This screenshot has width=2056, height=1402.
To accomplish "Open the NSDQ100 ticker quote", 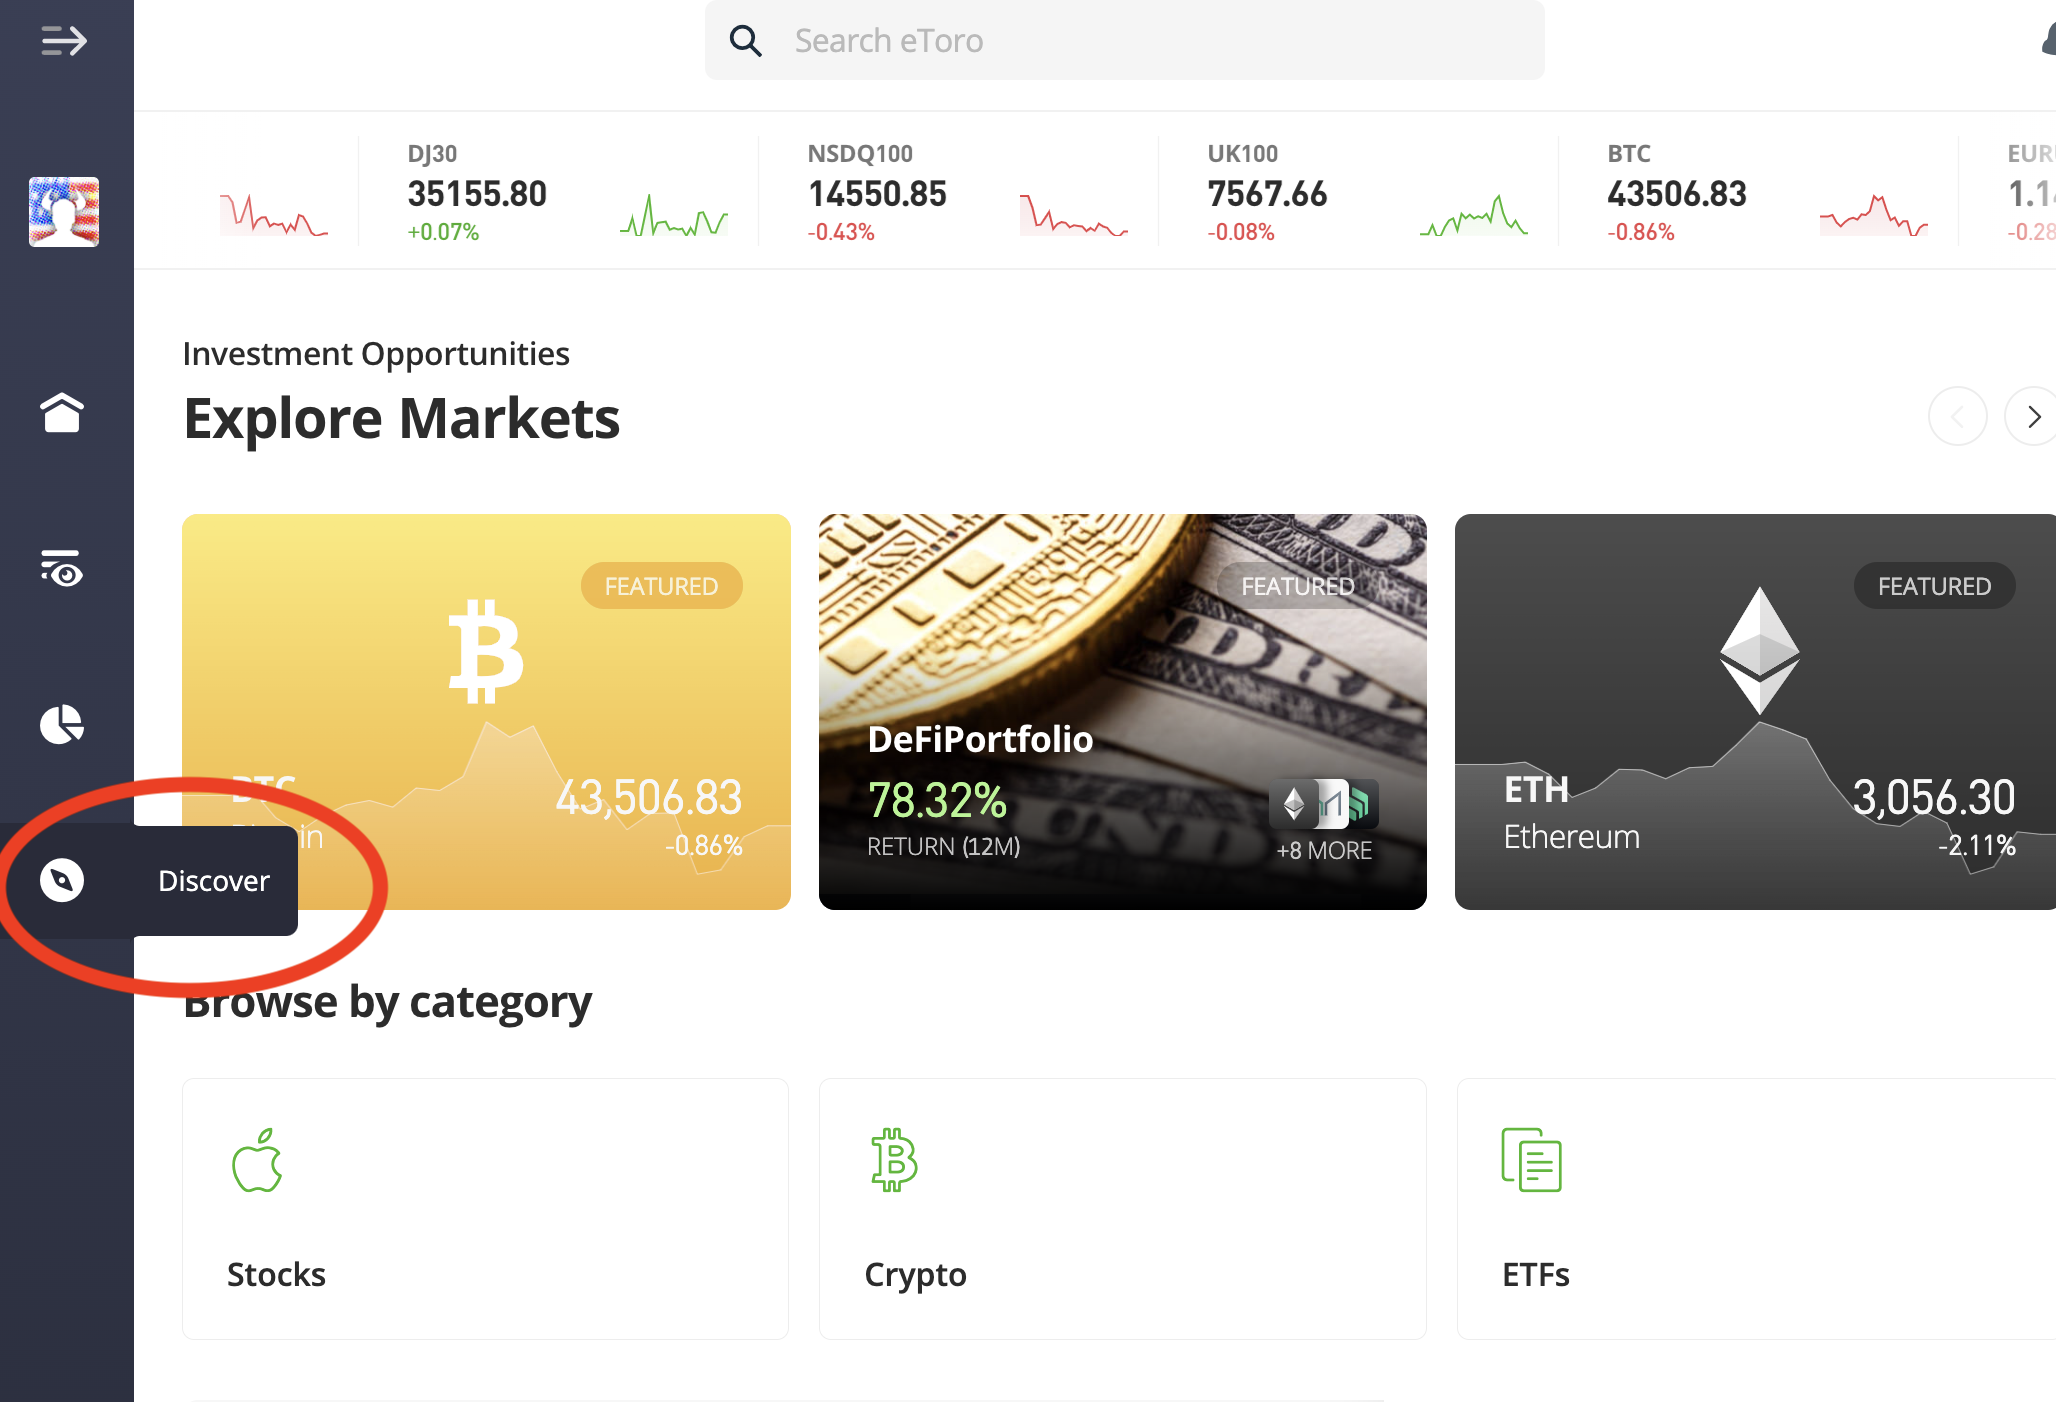I will click(x=877, y=193).
